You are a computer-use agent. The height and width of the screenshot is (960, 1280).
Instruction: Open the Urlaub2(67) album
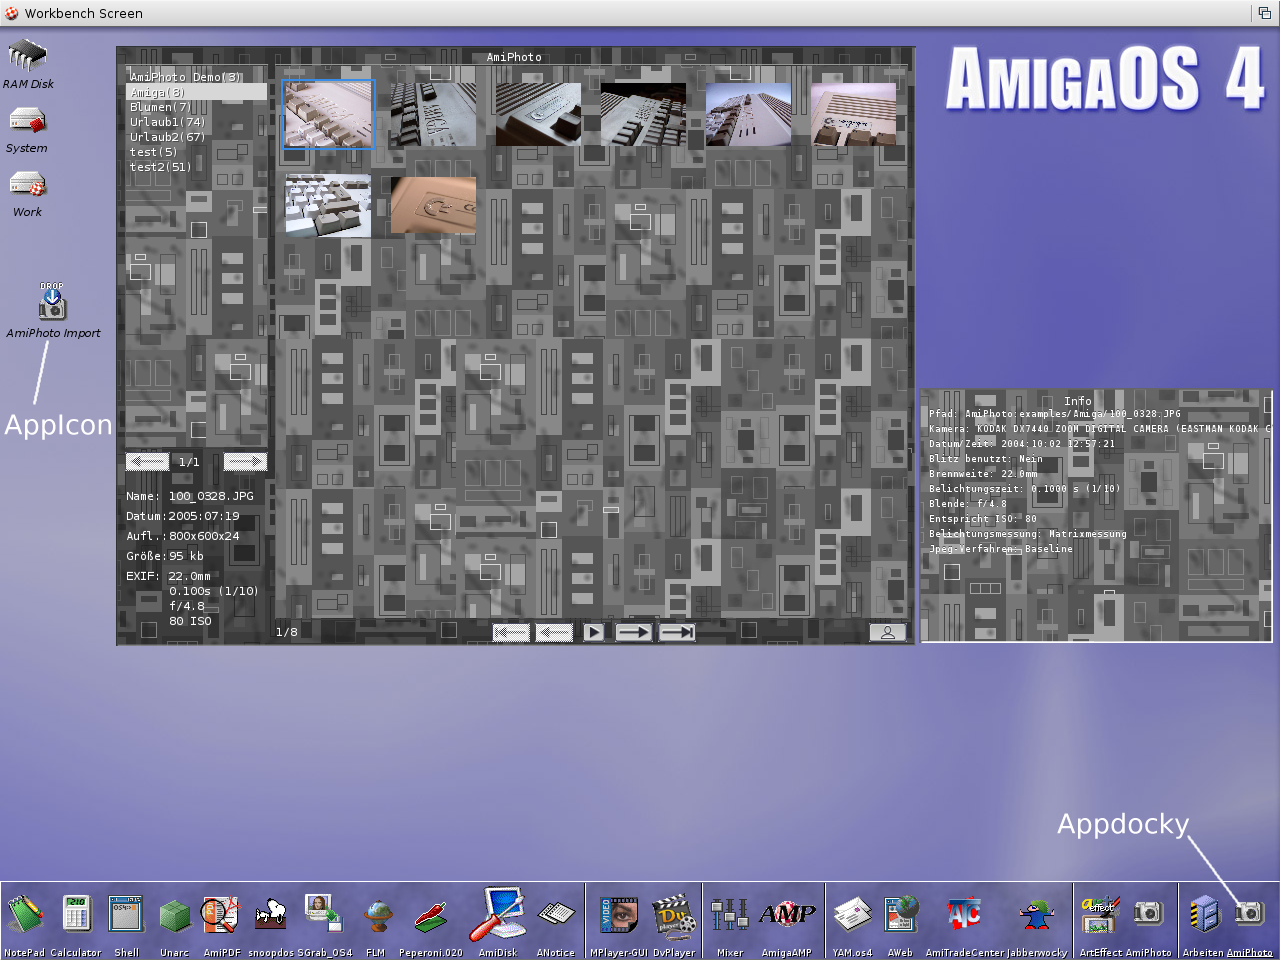pyautogui.click(x=167, y=137)
